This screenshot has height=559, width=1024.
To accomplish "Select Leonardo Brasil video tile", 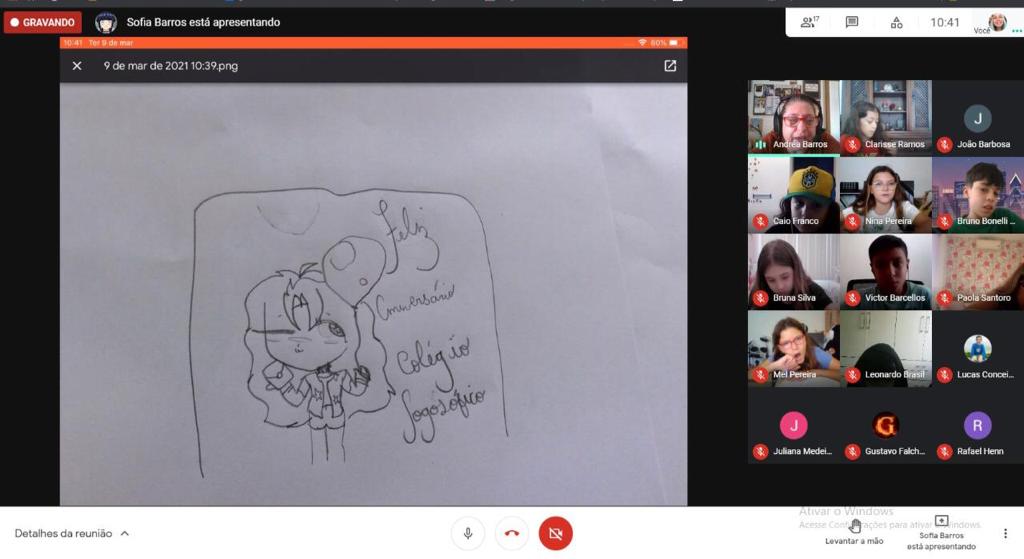I will [x=886, y=349].
